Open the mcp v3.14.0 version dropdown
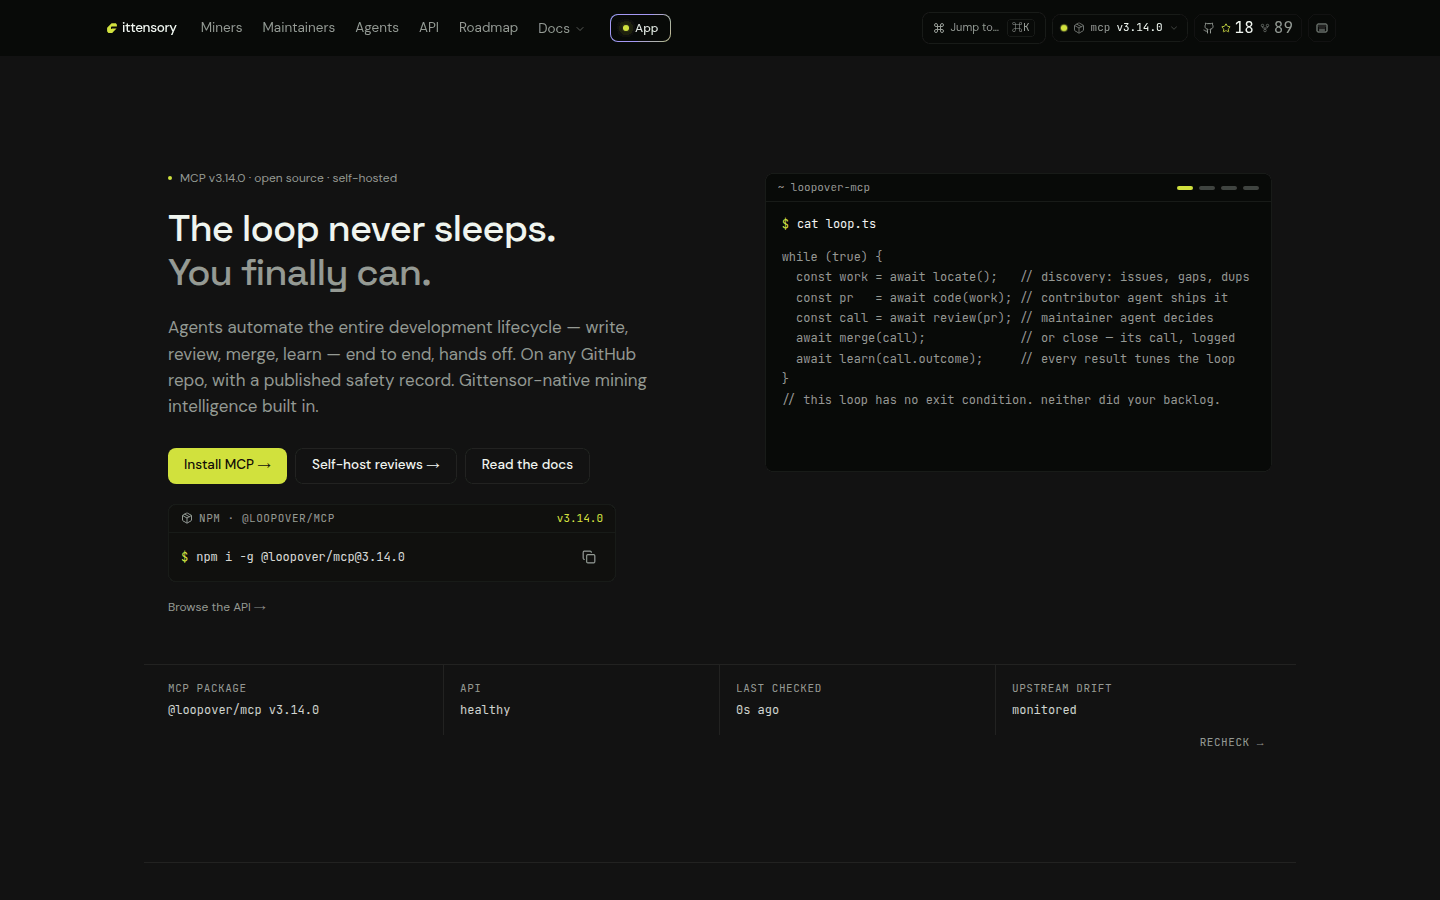 click(1120, 28)
